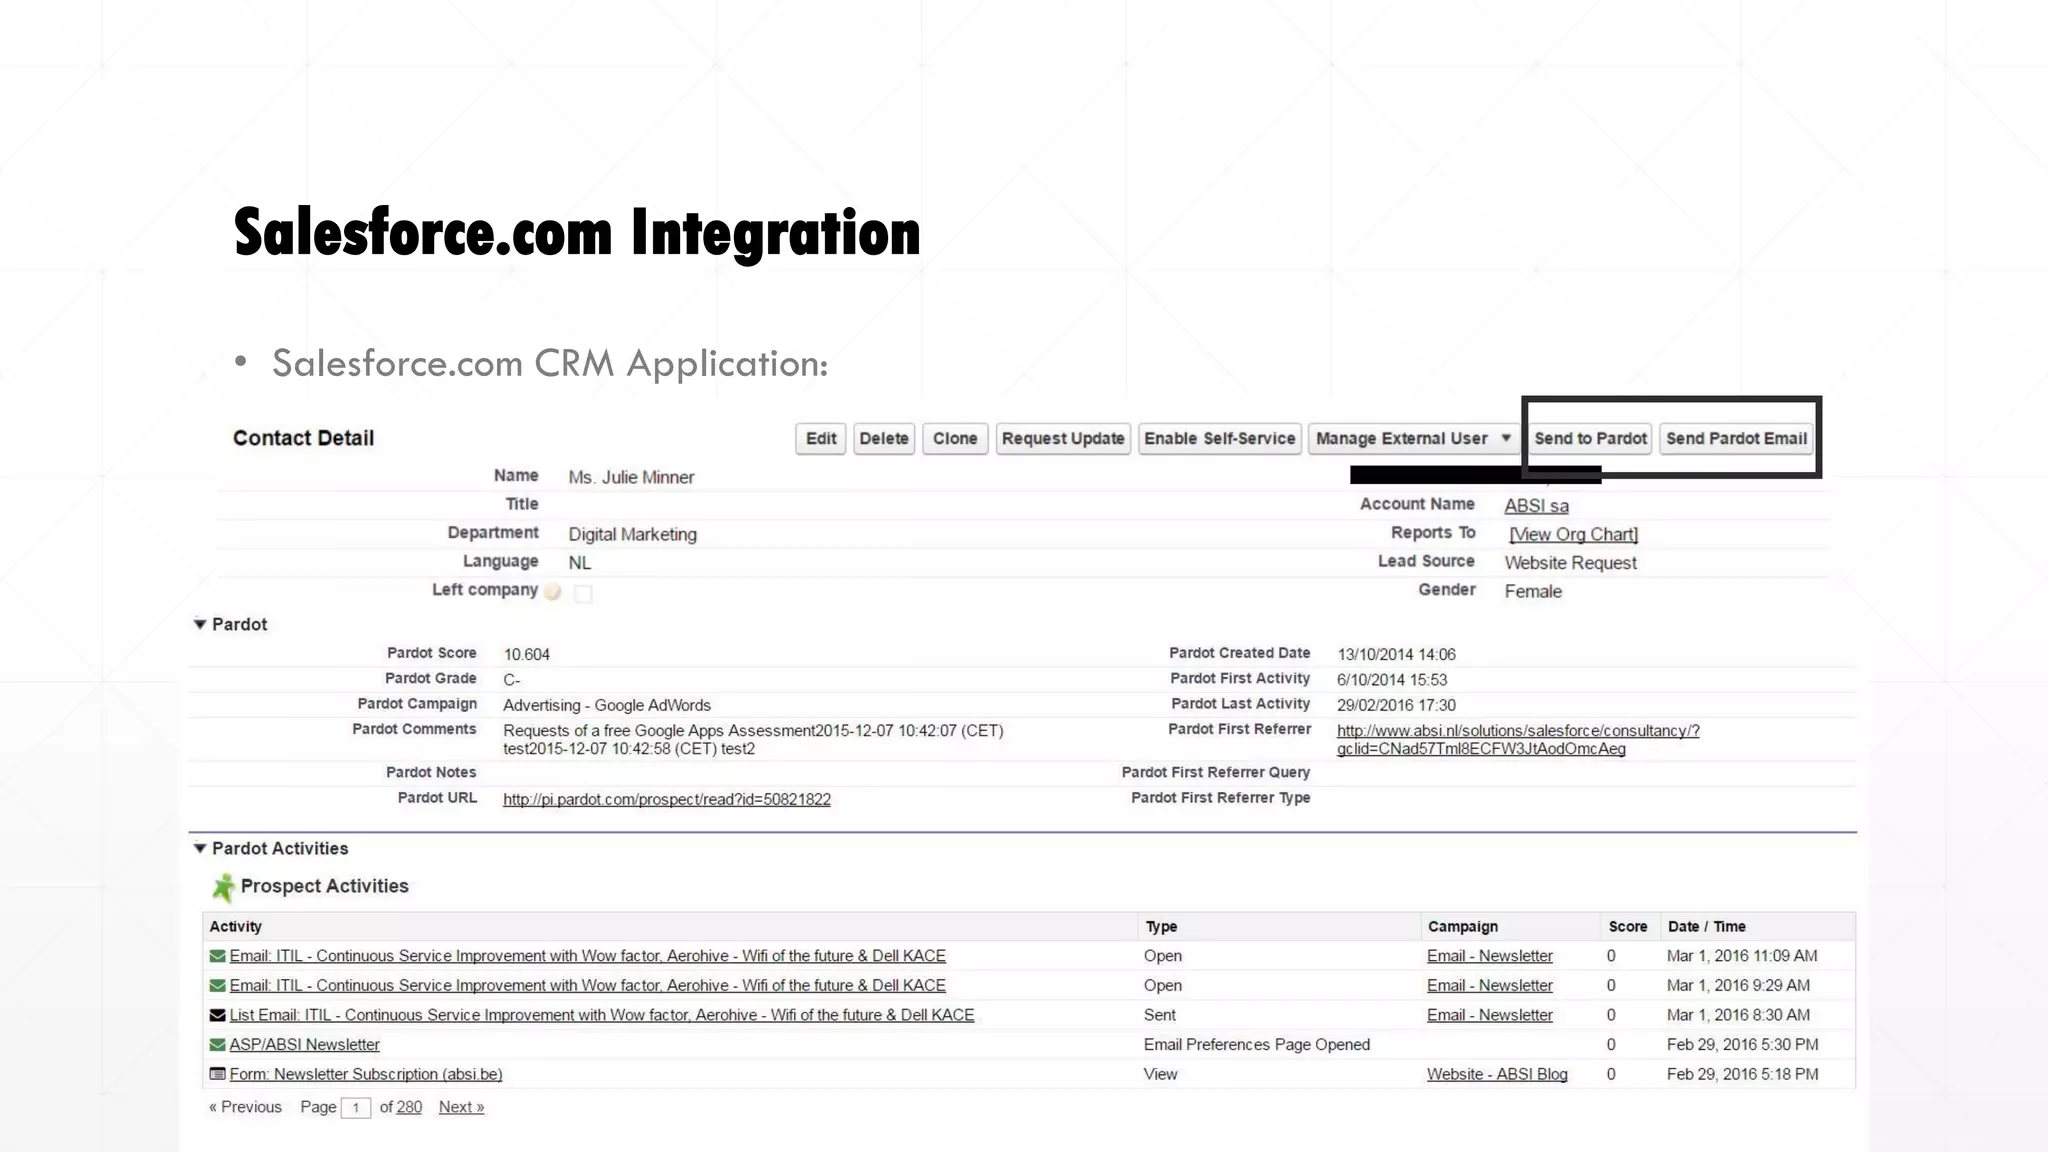This screenshot has height=1152, width=2048.
Task: Go to Next page of activities
Action: tap(461, 1107)
